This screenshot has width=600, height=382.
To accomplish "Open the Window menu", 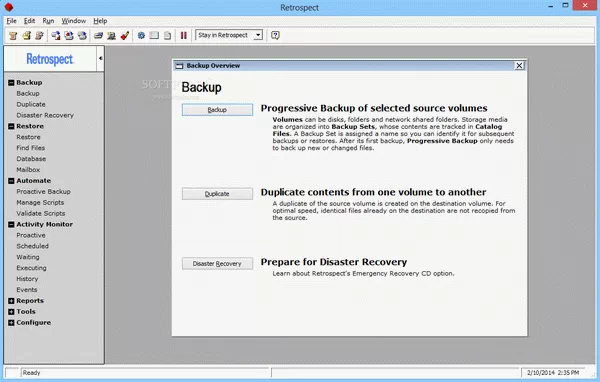I will coord(73,21).
